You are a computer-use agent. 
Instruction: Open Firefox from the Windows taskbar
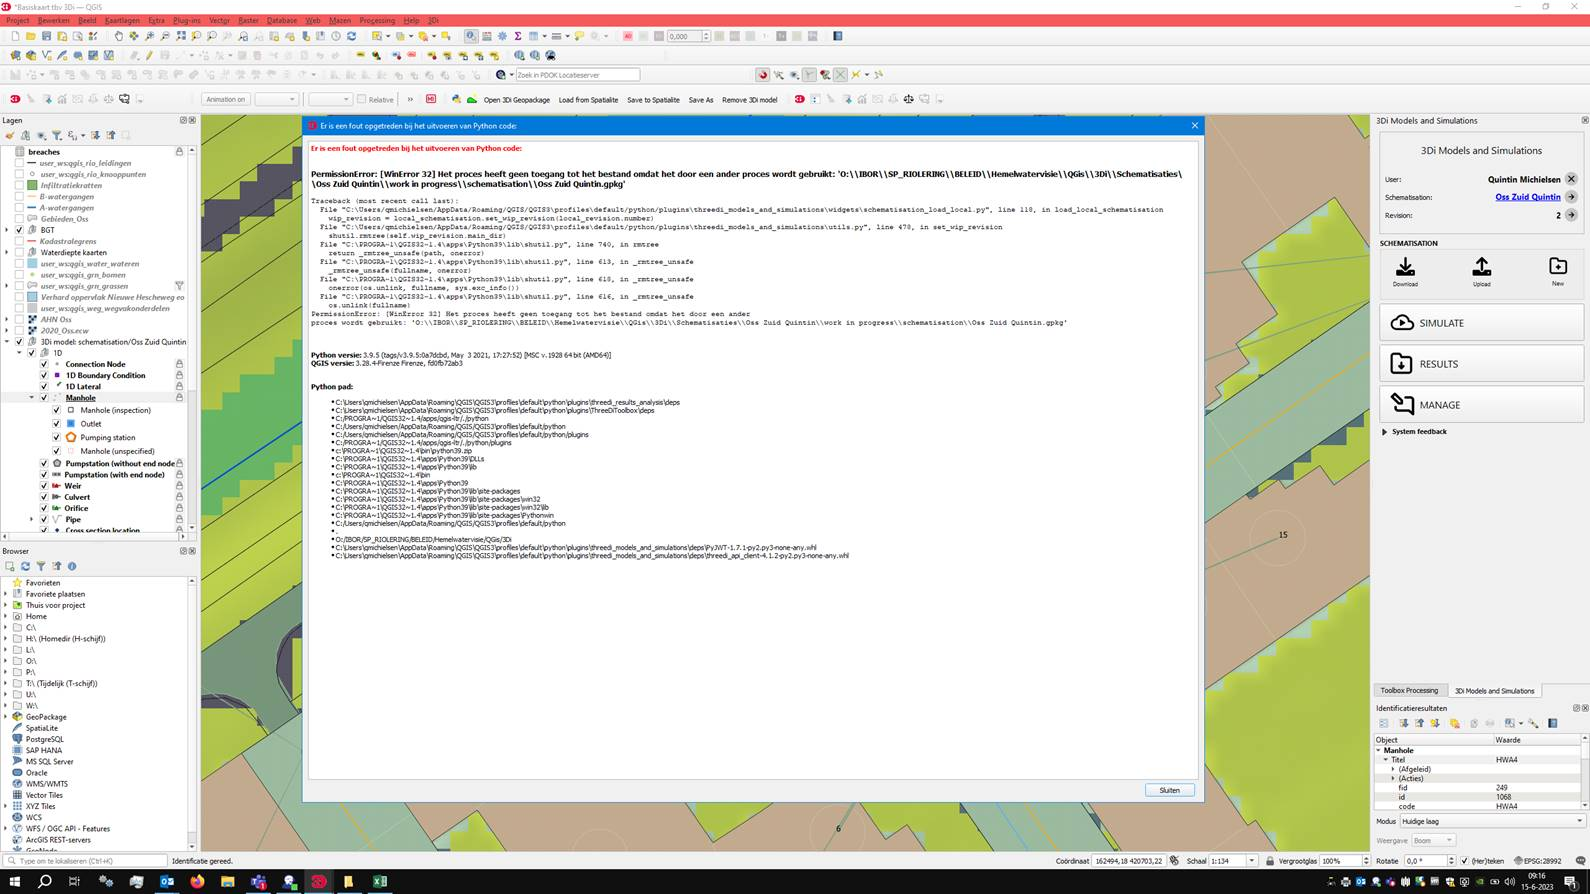(197, 882)
